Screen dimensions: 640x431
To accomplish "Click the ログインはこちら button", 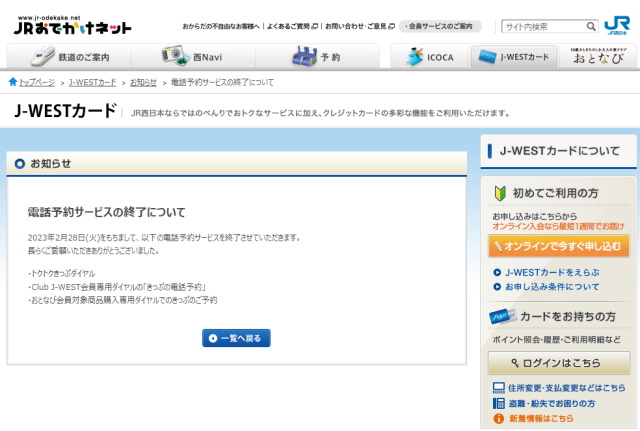I will [559, 363].
